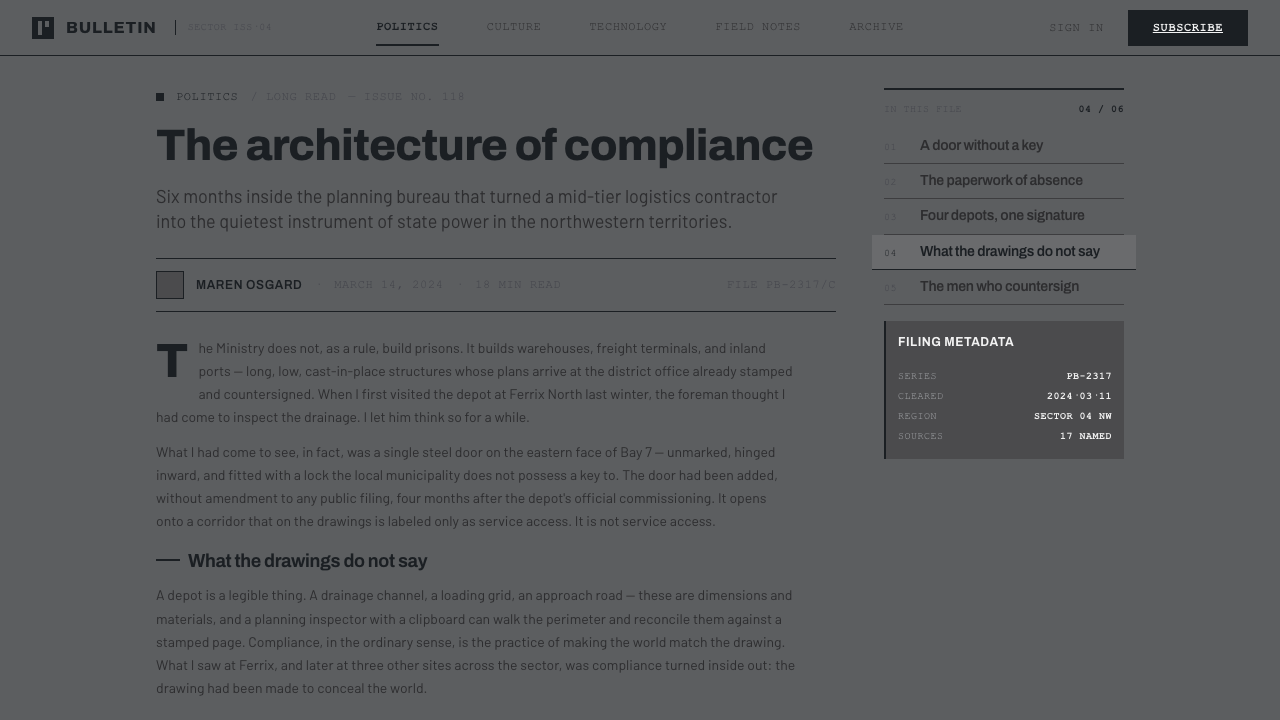The image size is (1280, 720).
Task: Click Maren Osgard's author avatar
Action: click(170, 285)
